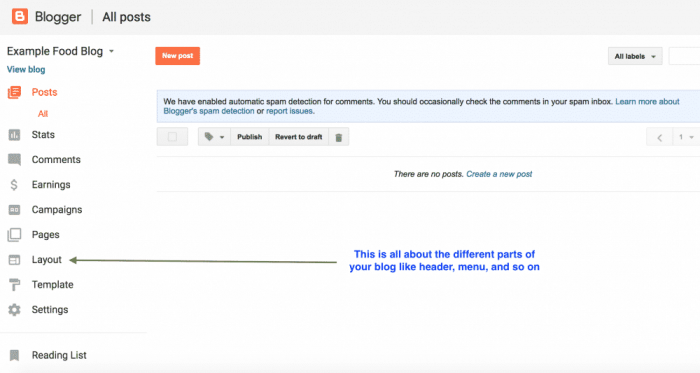The height and width of the screenshot is (373, 700).
Task: Click the orange New post button
Action: pos(178,56)
